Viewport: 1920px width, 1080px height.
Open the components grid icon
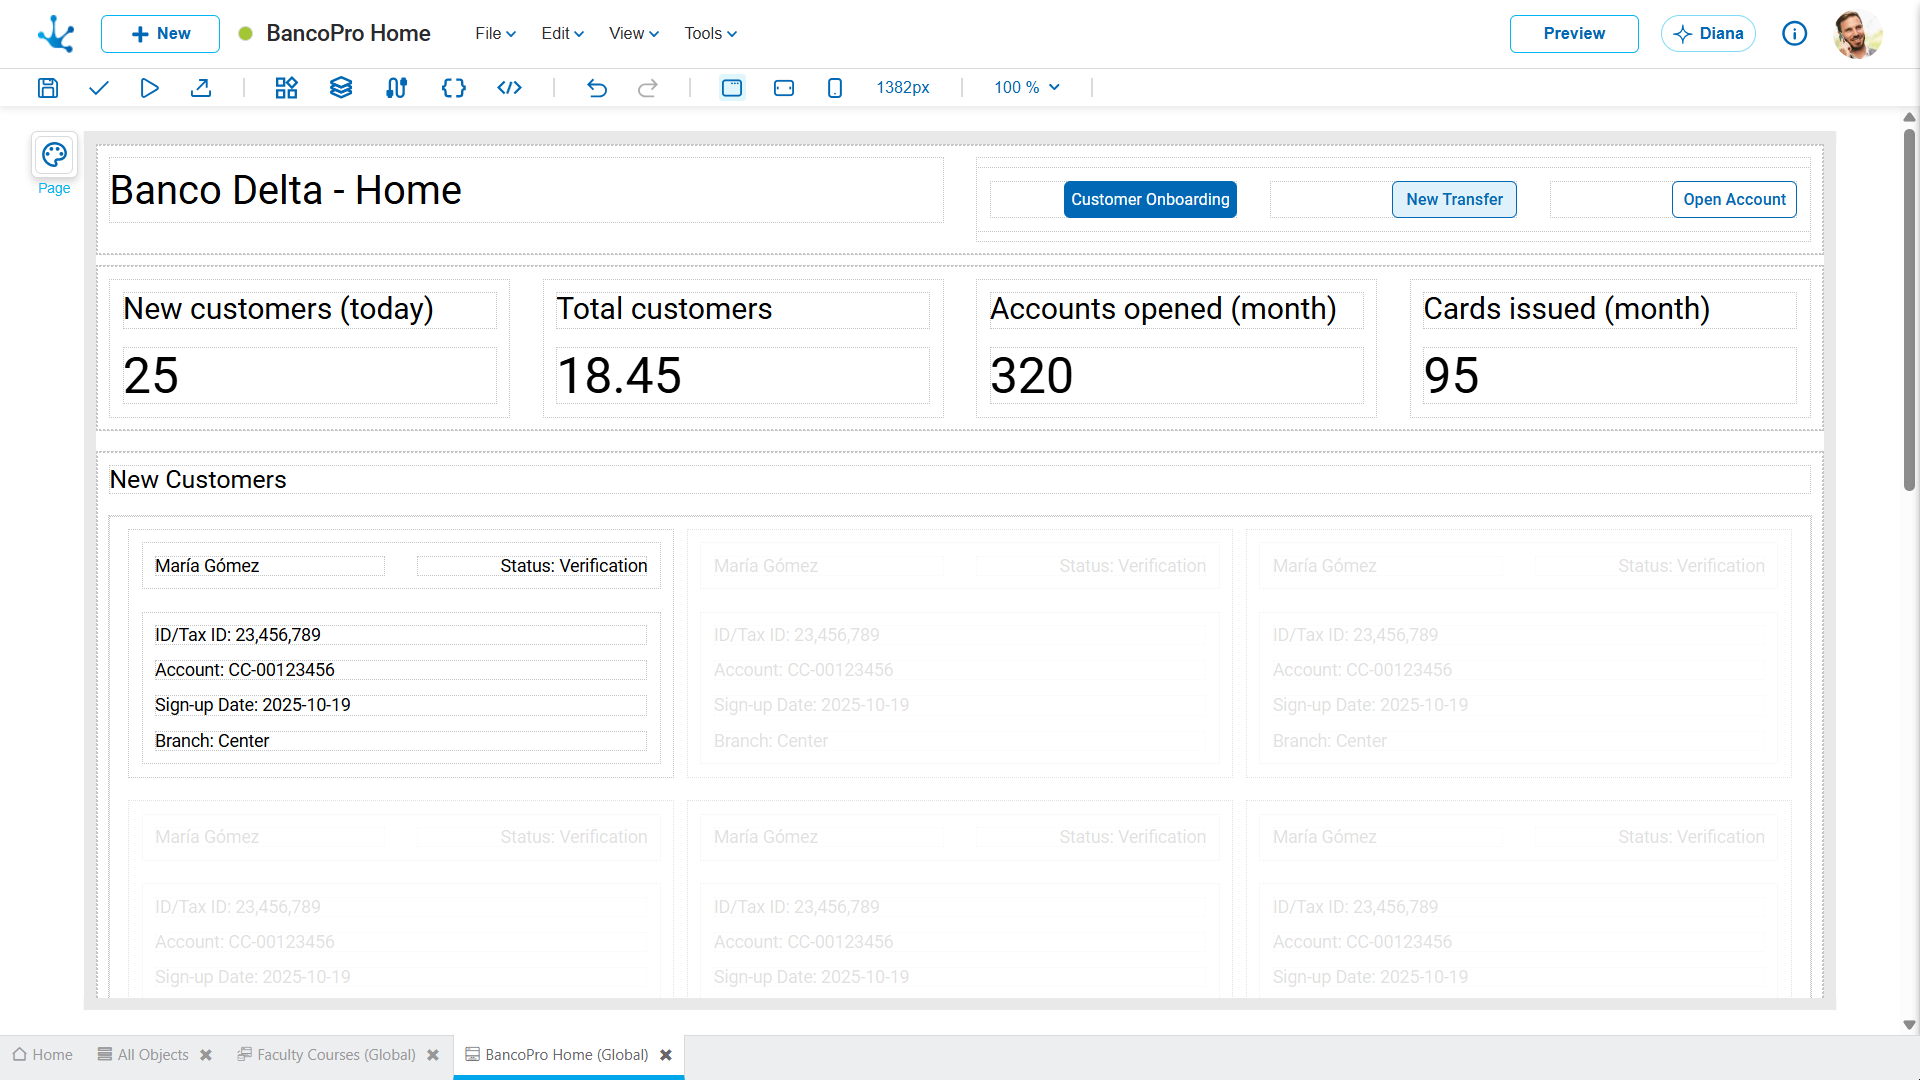(287, 88)
